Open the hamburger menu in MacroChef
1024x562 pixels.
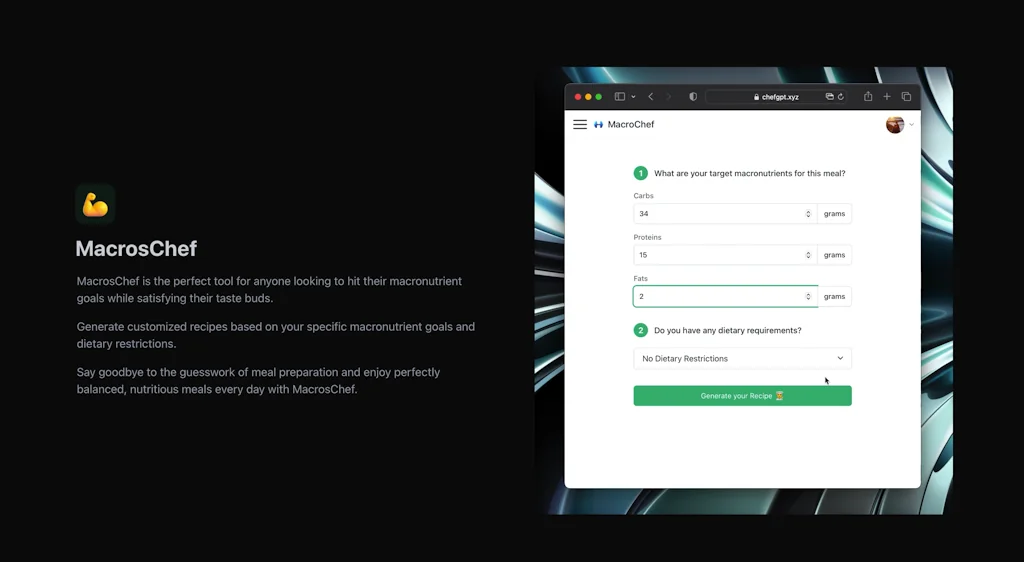point(580,124)
